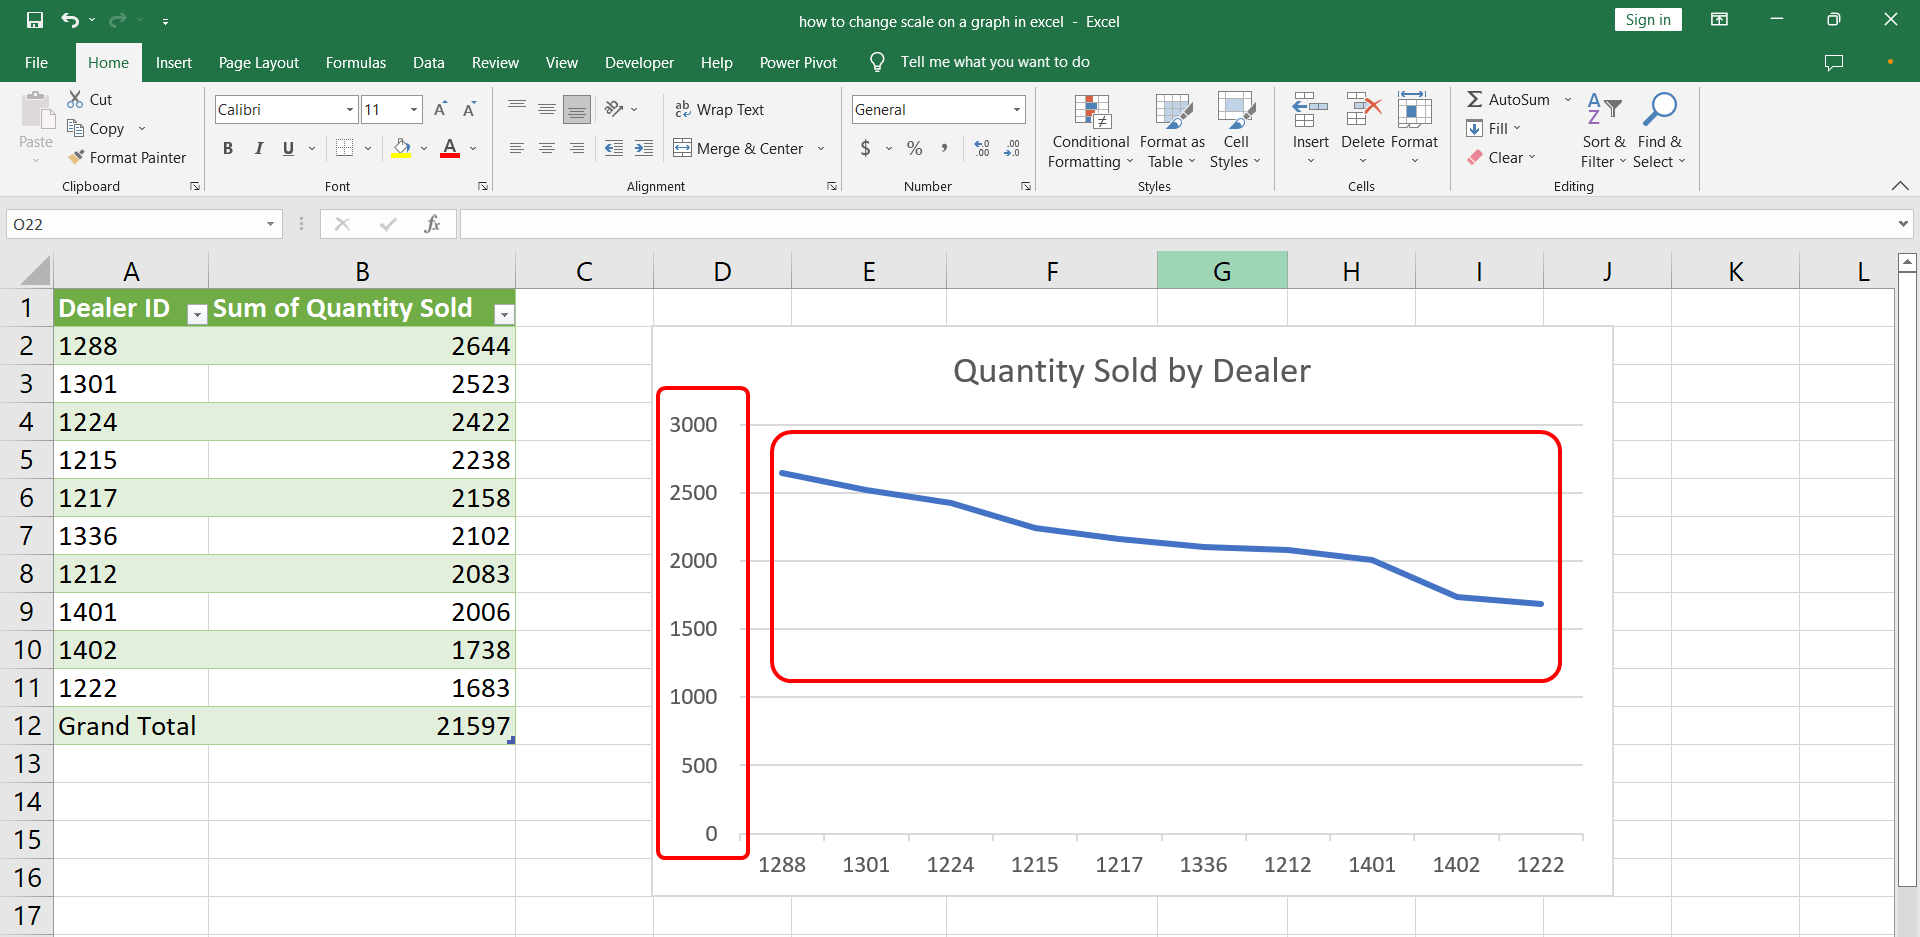Switch to the Insert tab

pyautogui.click(x=174, y=62)
